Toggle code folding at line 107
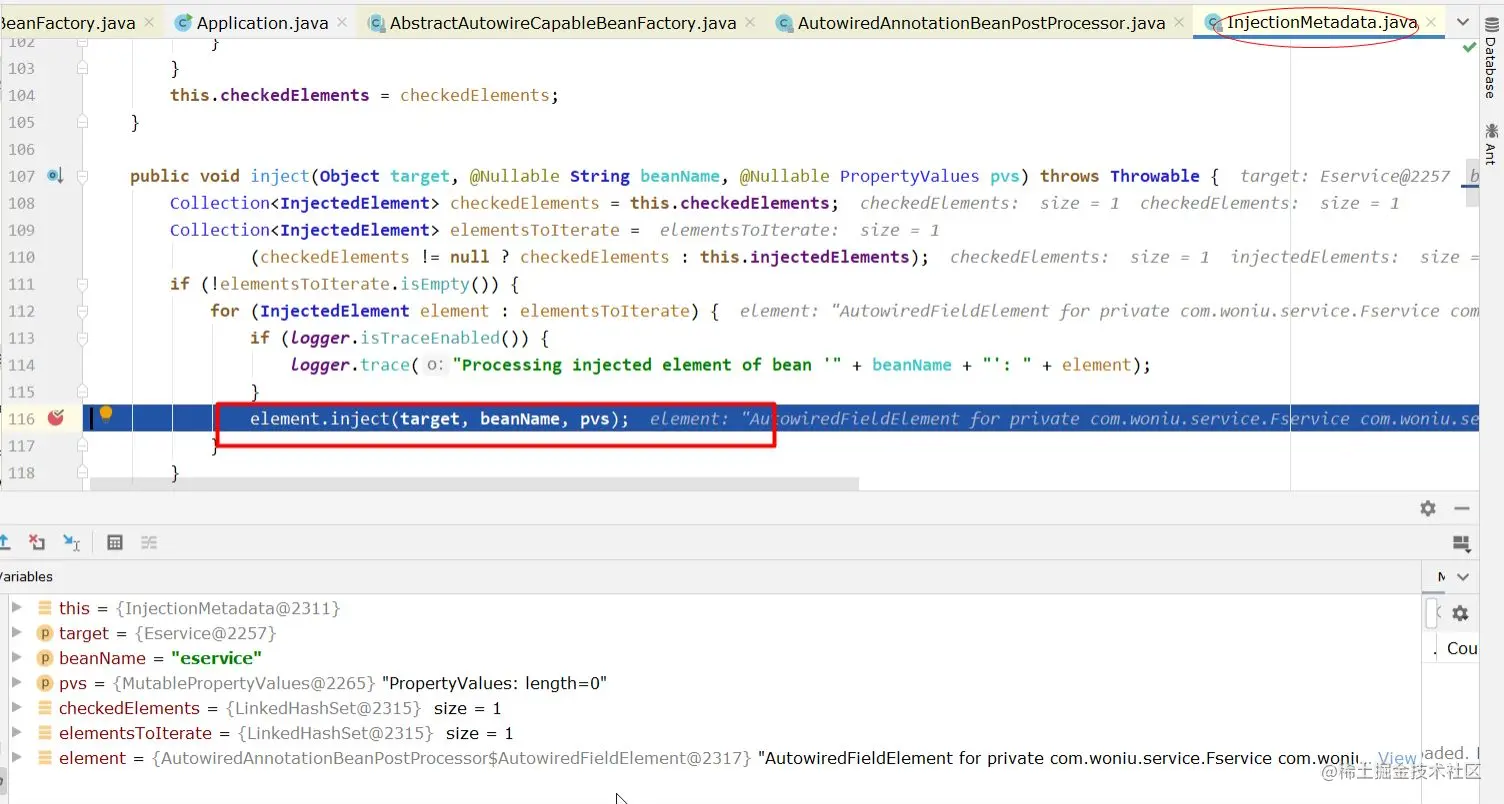 [x=83, y=176]
